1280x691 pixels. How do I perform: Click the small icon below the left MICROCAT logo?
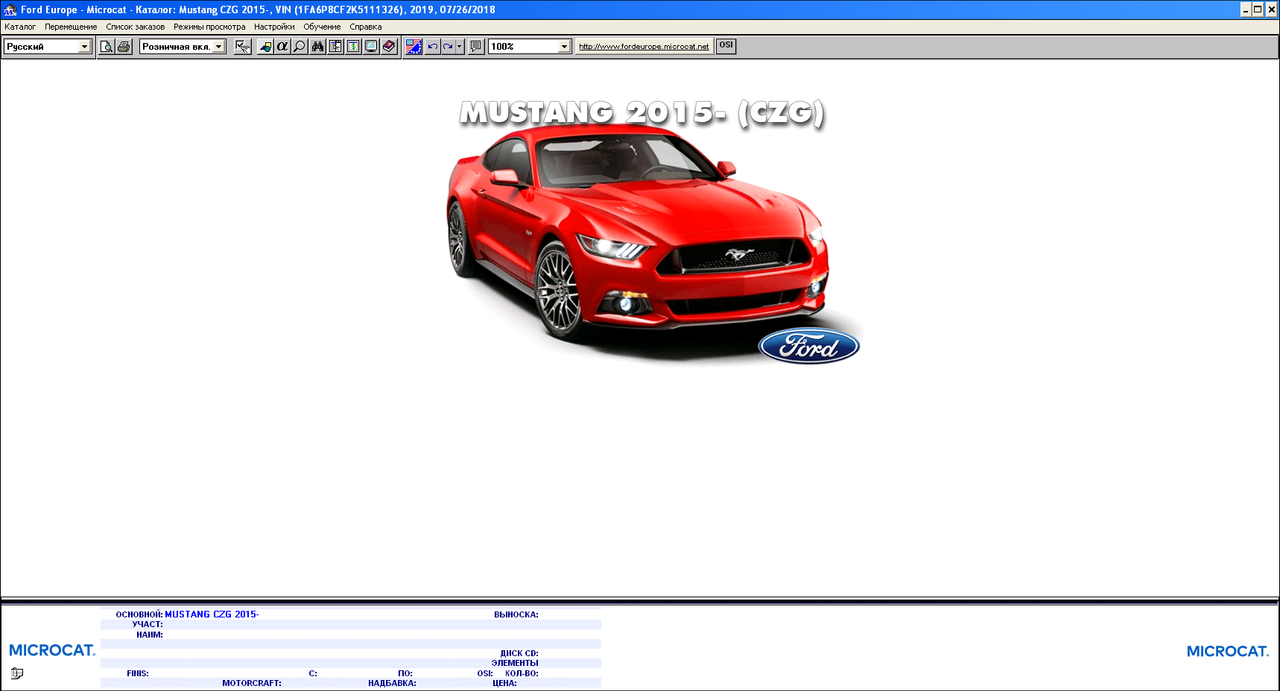coord(17,673)
